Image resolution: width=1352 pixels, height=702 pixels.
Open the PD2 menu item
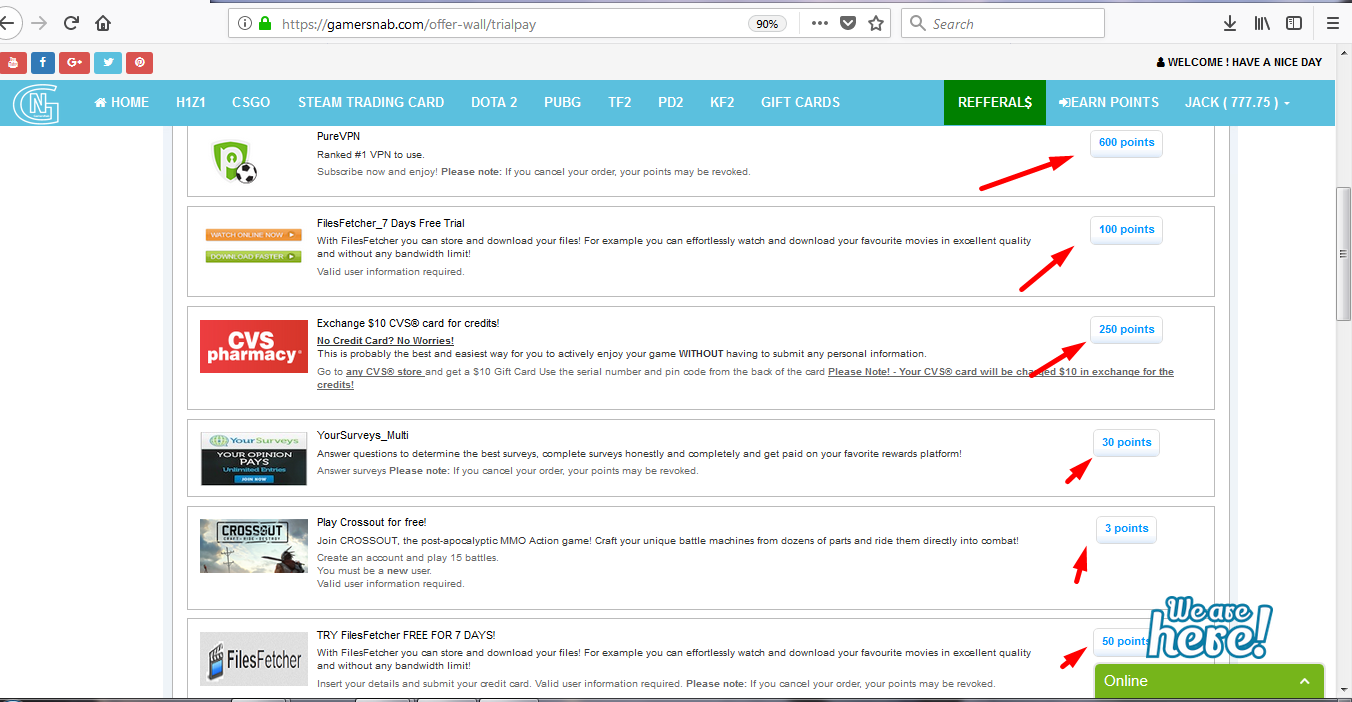point(670,103)
